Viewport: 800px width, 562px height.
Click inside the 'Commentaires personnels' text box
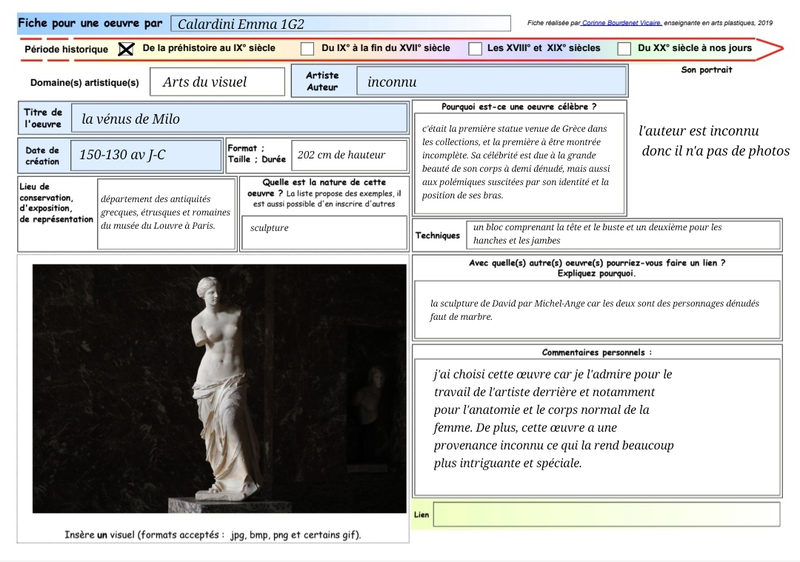(x=596, y=425)
